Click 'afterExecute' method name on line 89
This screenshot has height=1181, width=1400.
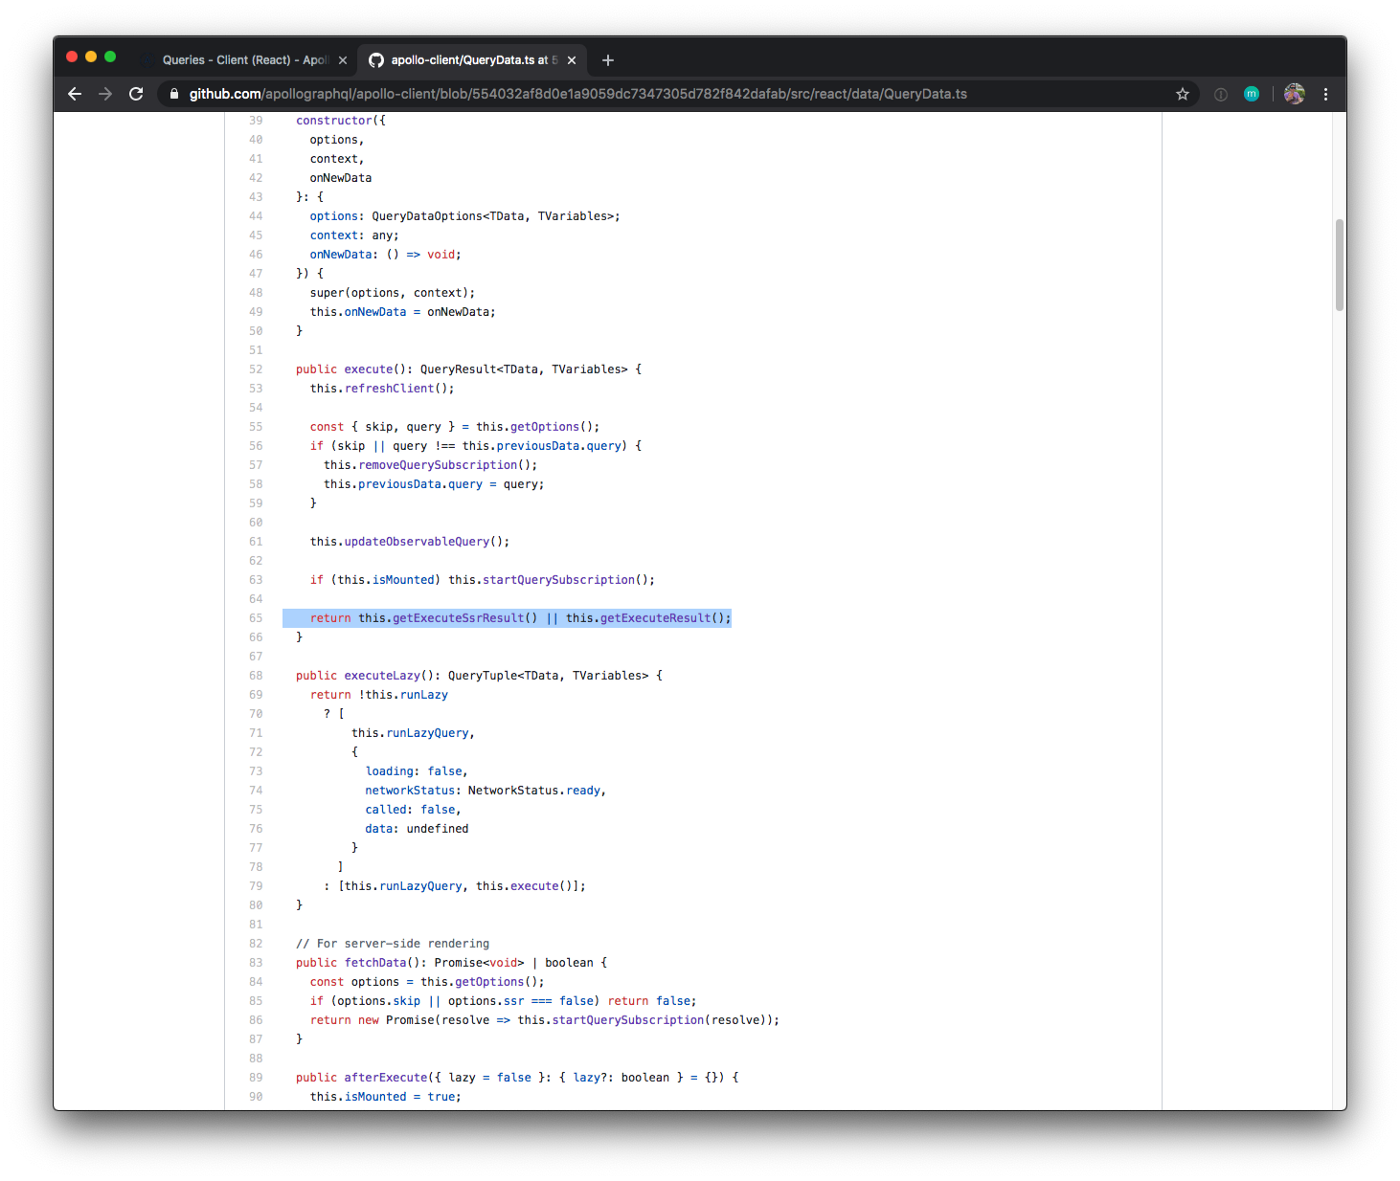(386, 1077)
